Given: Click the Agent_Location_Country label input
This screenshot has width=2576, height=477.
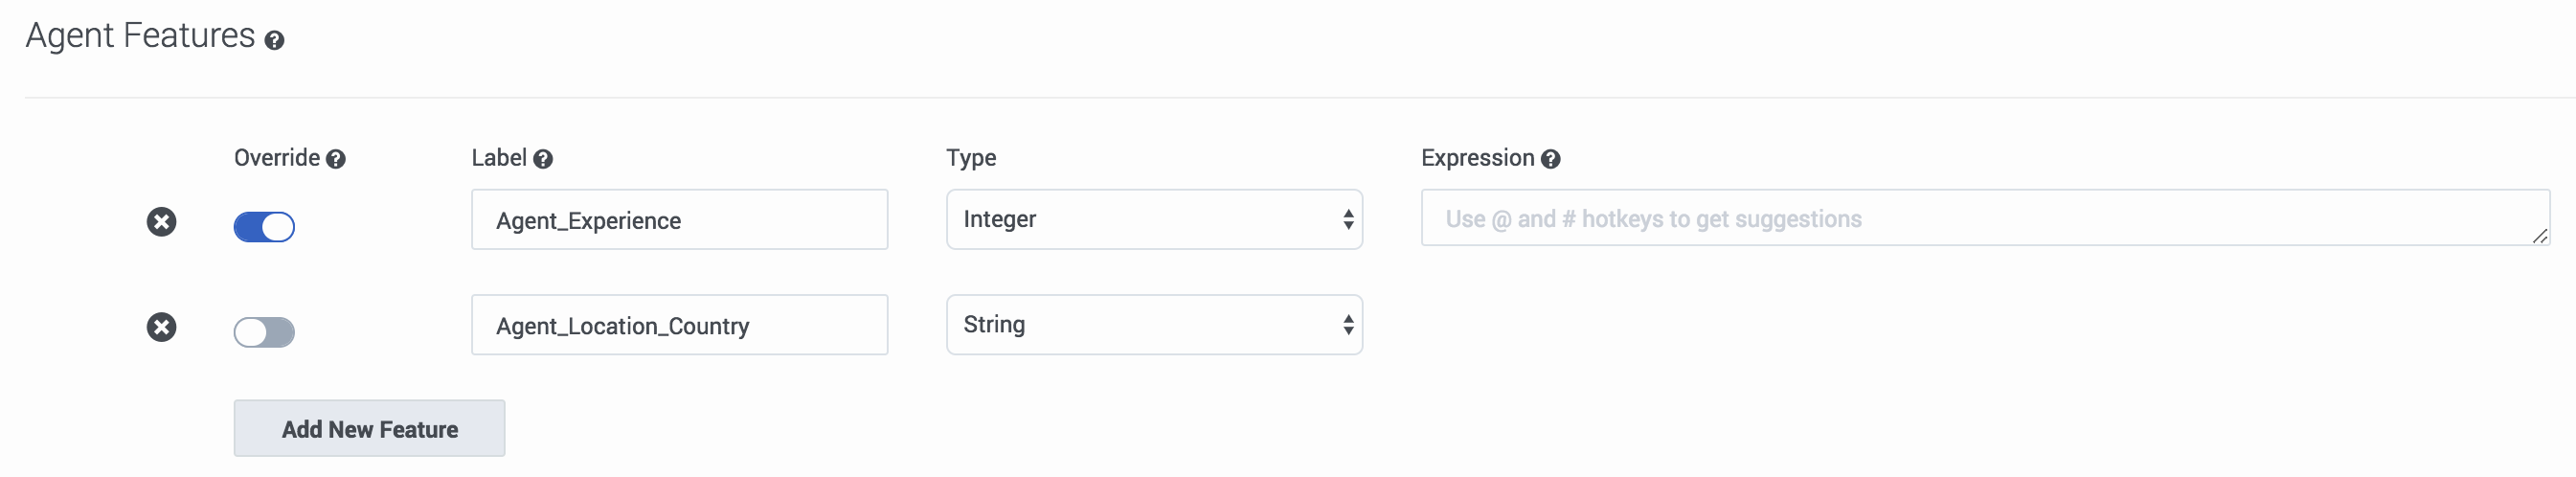Looking at the screenshot, I should pyautogui.click(x=679, y=325).
